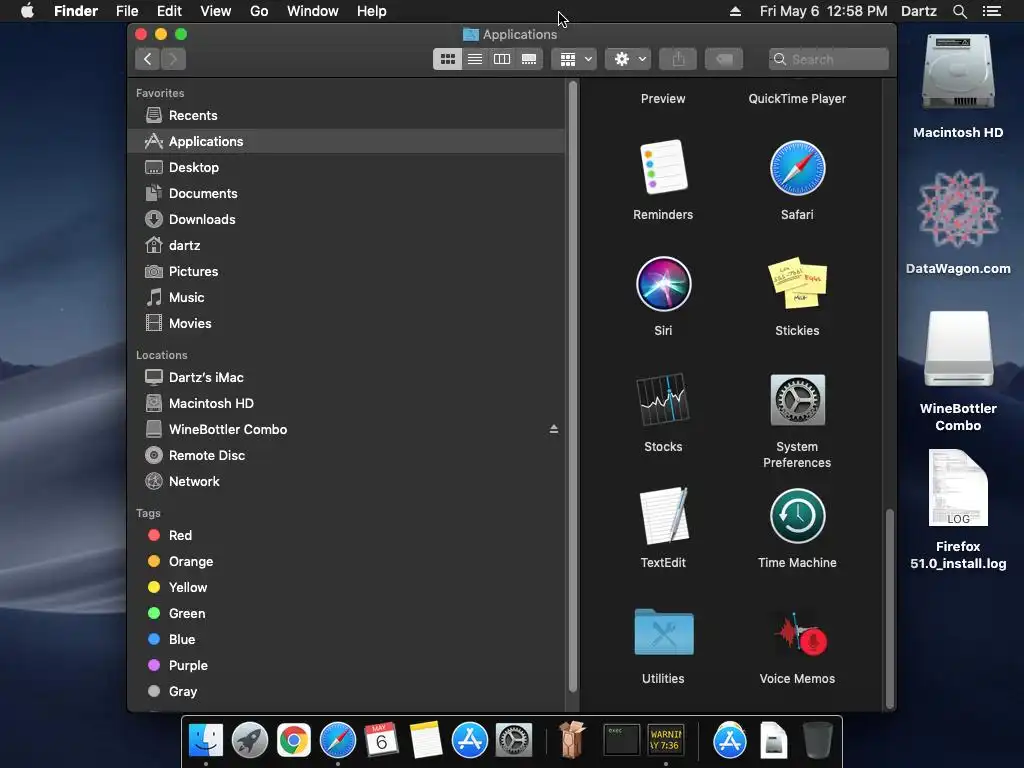Open Pictures in sidebar
The image size is (1024, 768).
click(347, 272)
